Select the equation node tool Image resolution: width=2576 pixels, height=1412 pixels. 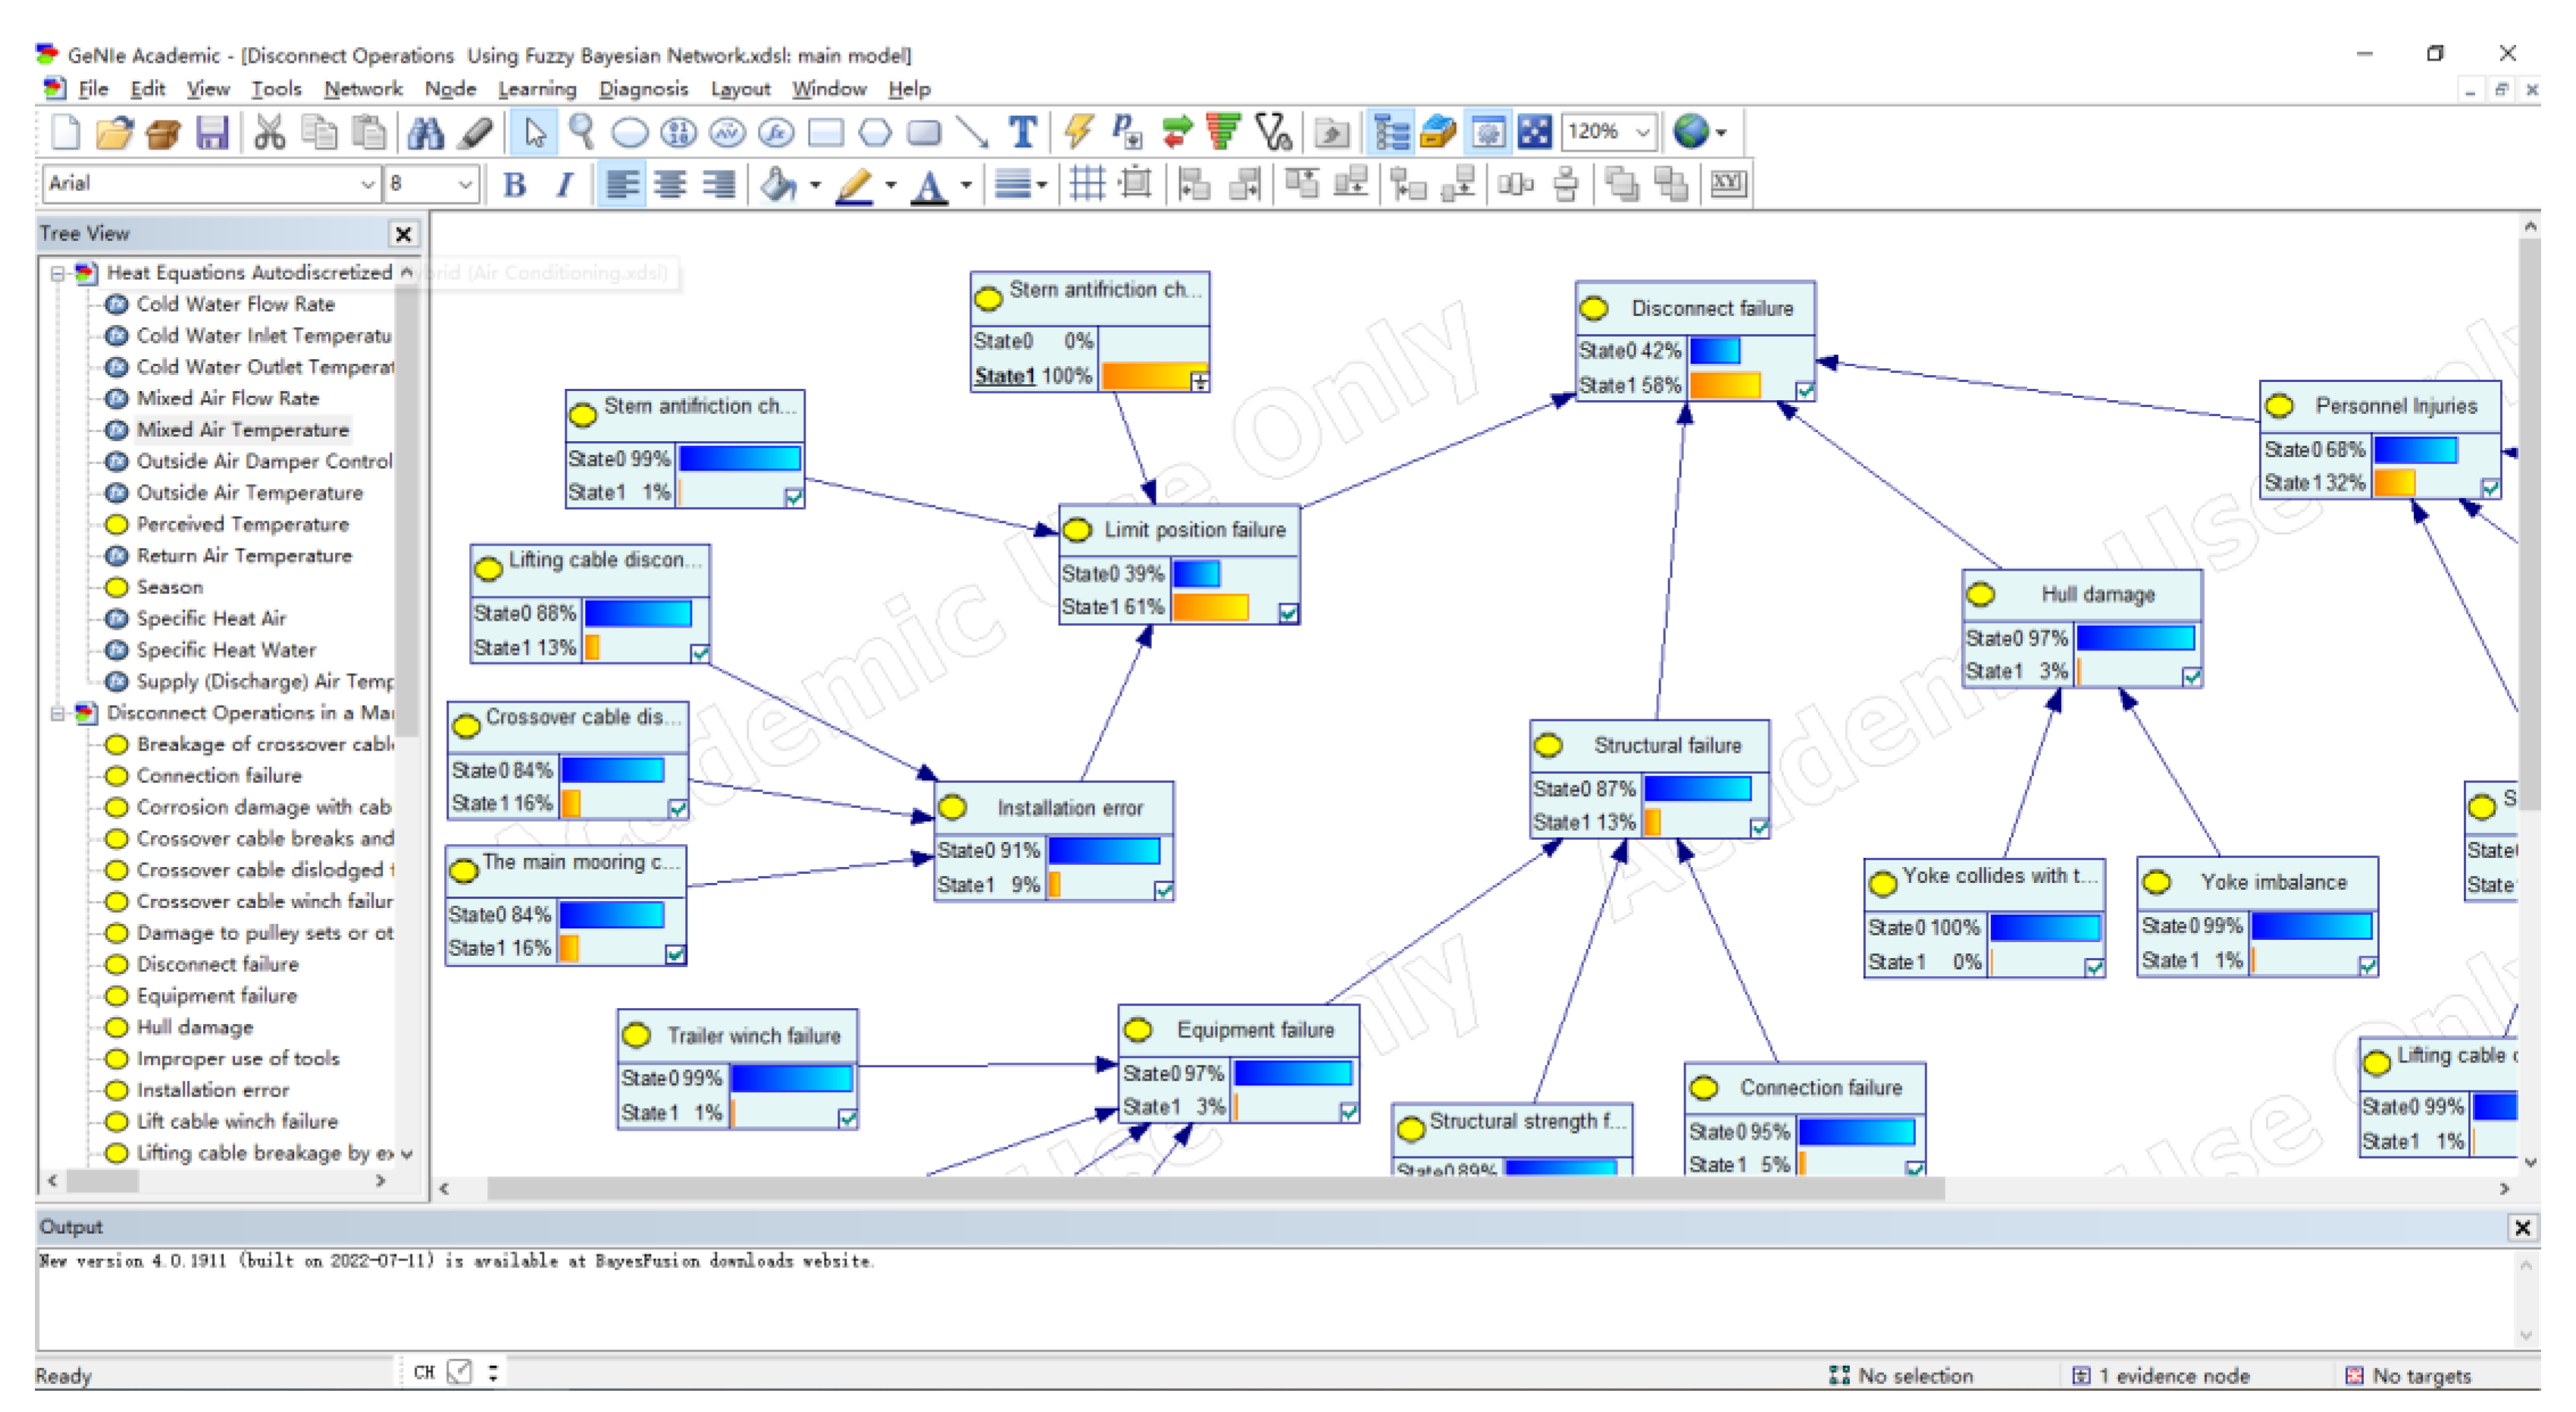click(x=776, y=132)
